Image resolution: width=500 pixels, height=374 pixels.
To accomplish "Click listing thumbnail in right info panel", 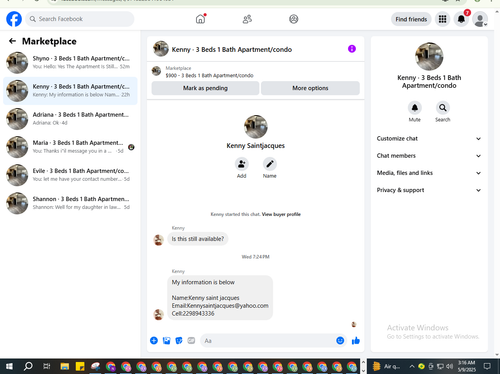I will pyautogui.click(x=429, y=56).
